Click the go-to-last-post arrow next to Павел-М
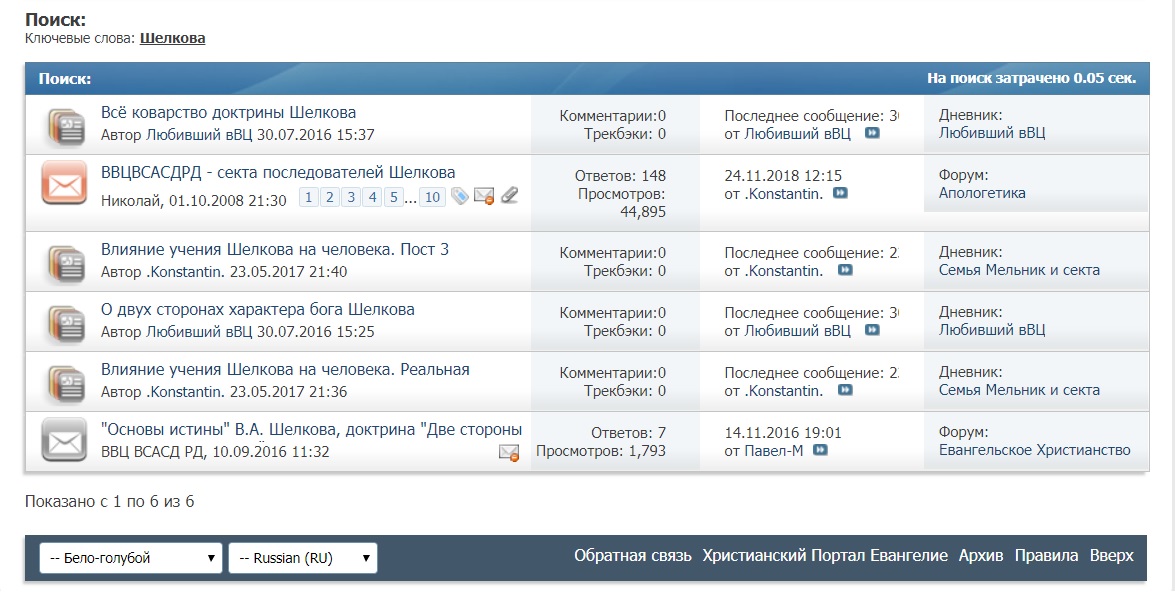1175x614 pixels. [x=821, y=451]
